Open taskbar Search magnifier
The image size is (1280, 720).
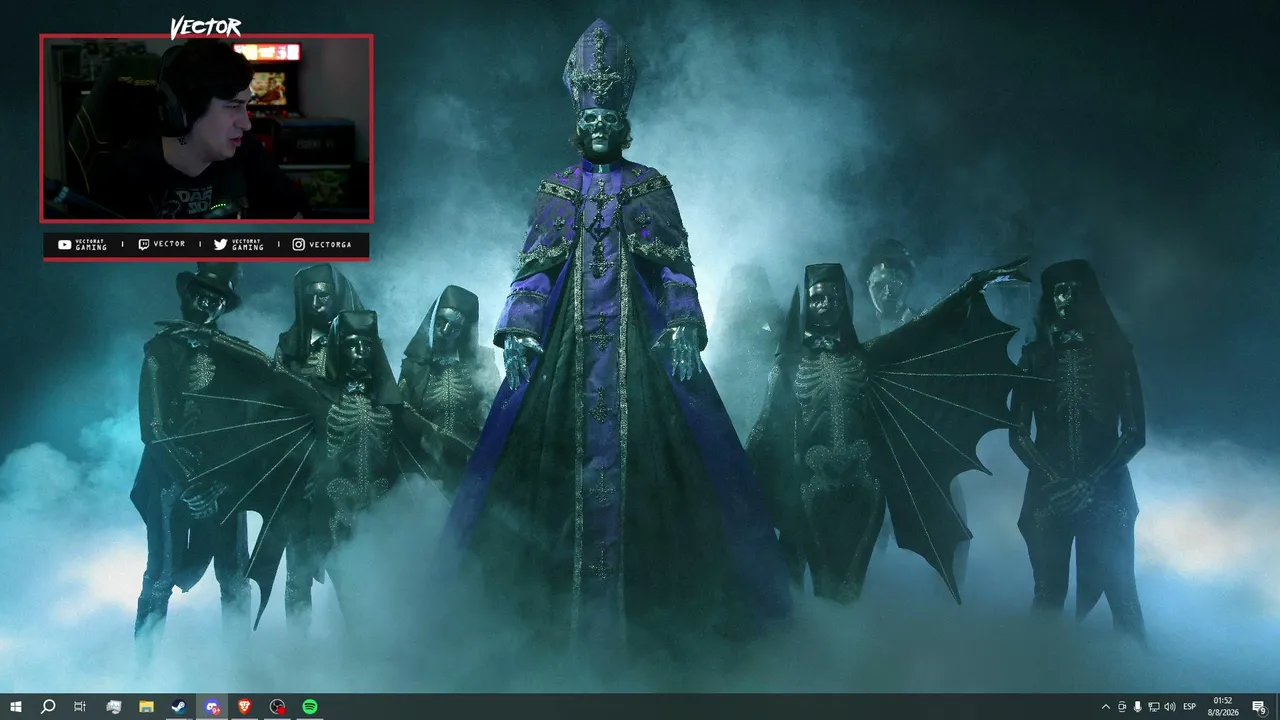(x=48, y=707)
